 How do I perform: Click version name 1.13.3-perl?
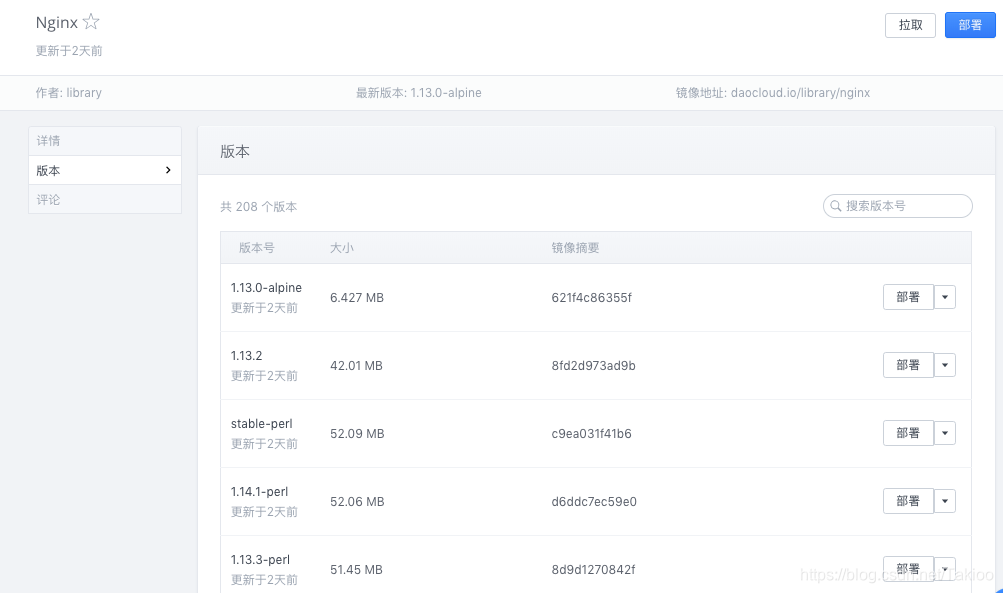(x=260, y=559)
